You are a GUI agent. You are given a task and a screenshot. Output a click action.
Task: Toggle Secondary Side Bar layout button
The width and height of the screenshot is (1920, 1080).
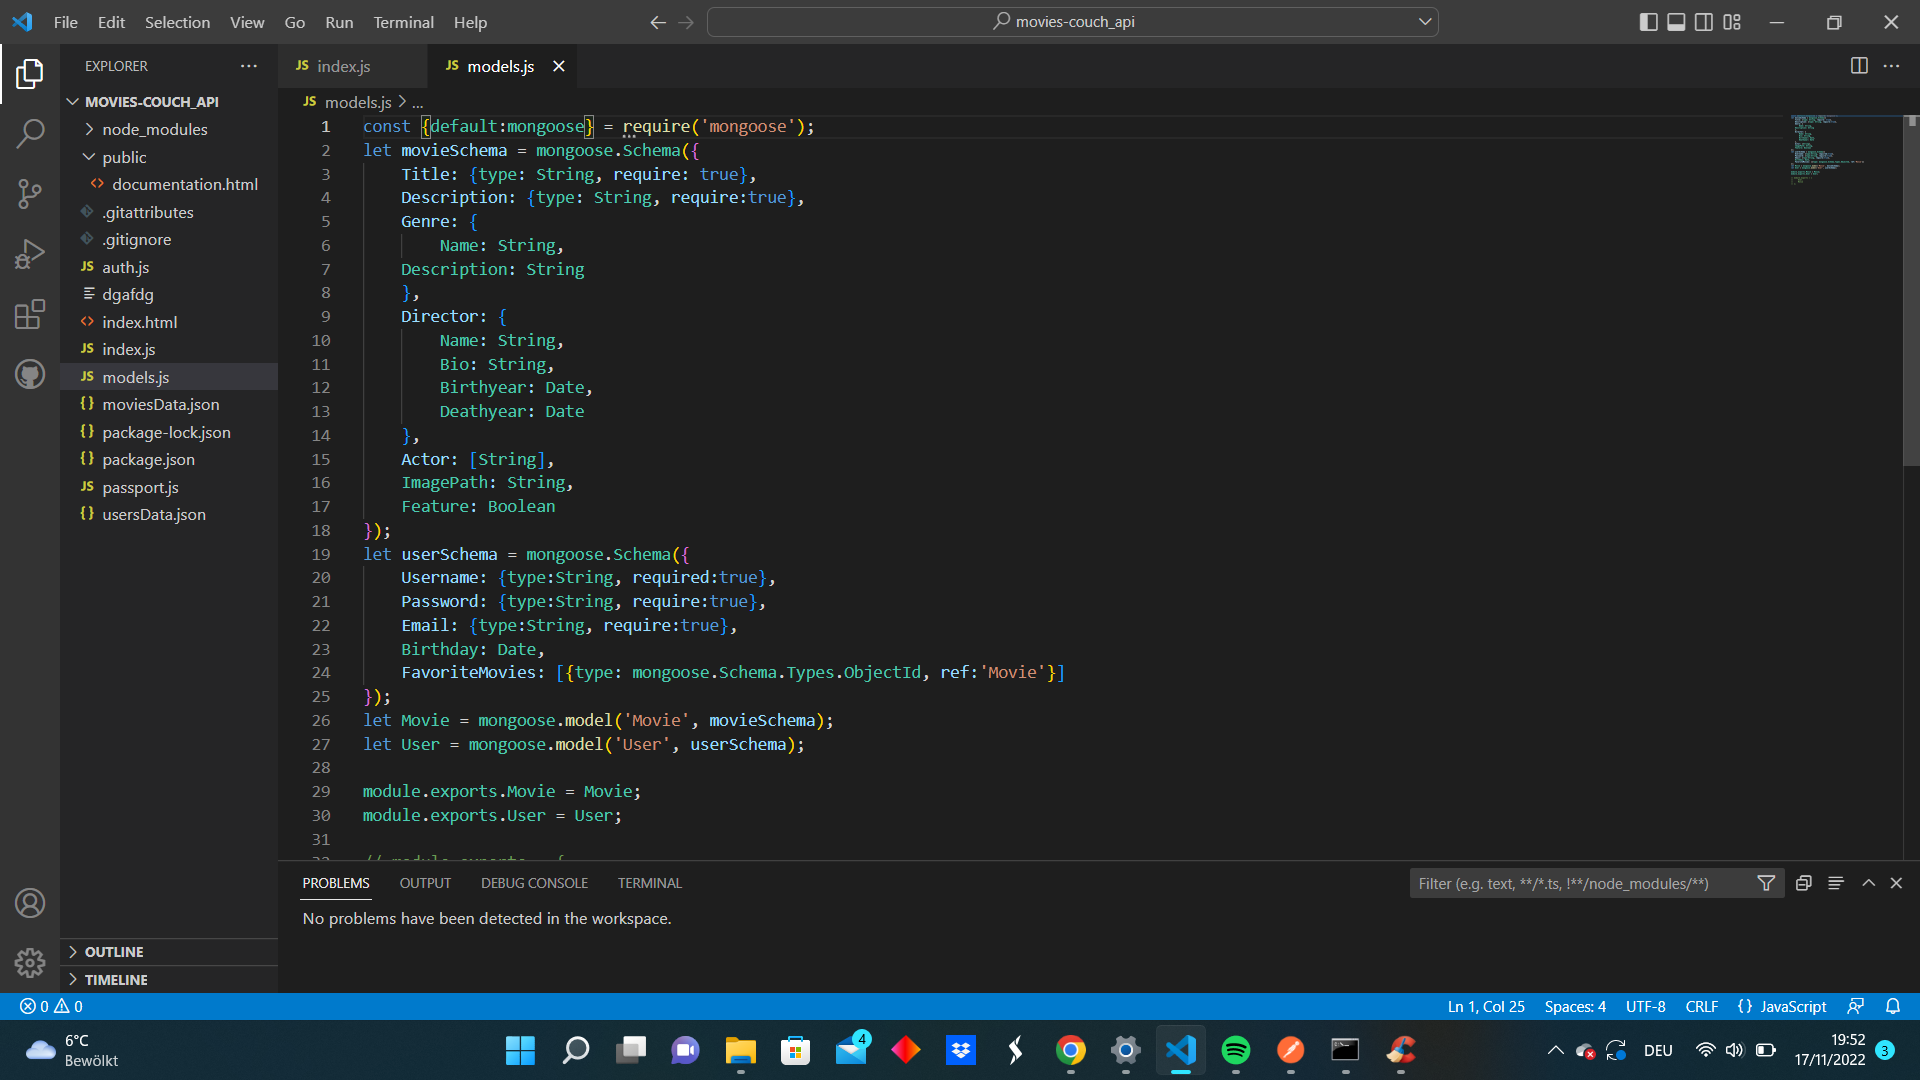[1704, 22]
